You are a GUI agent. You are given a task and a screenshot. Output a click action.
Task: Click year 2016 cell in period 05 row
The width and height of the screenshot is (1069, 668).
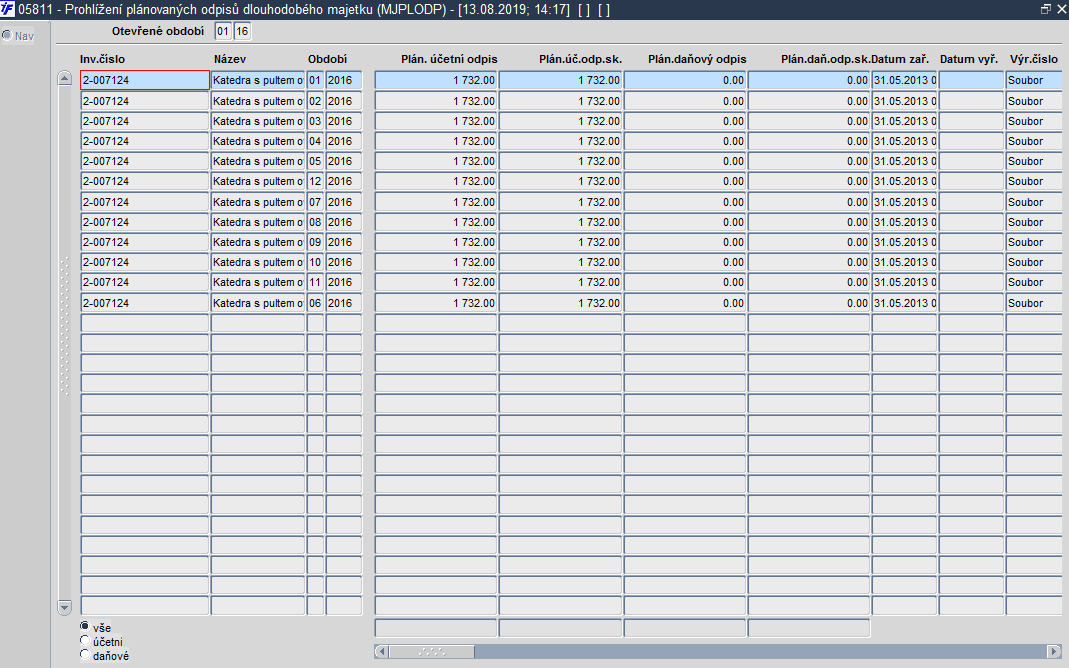point(344,161)
